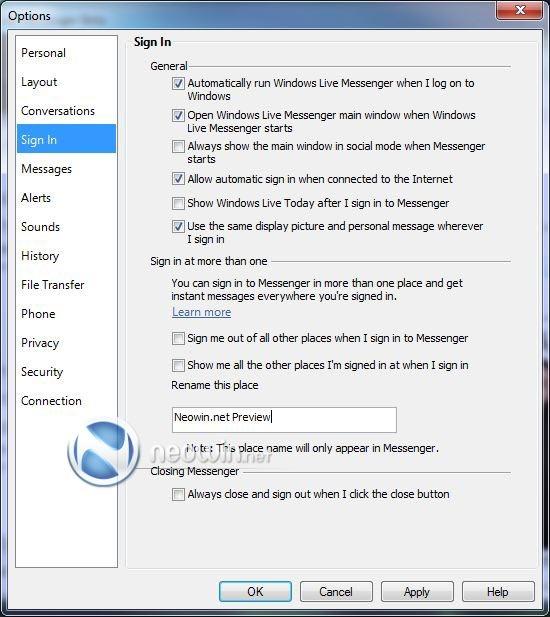
Task: Check sign me out of all other places
Action: pos(178,338)
